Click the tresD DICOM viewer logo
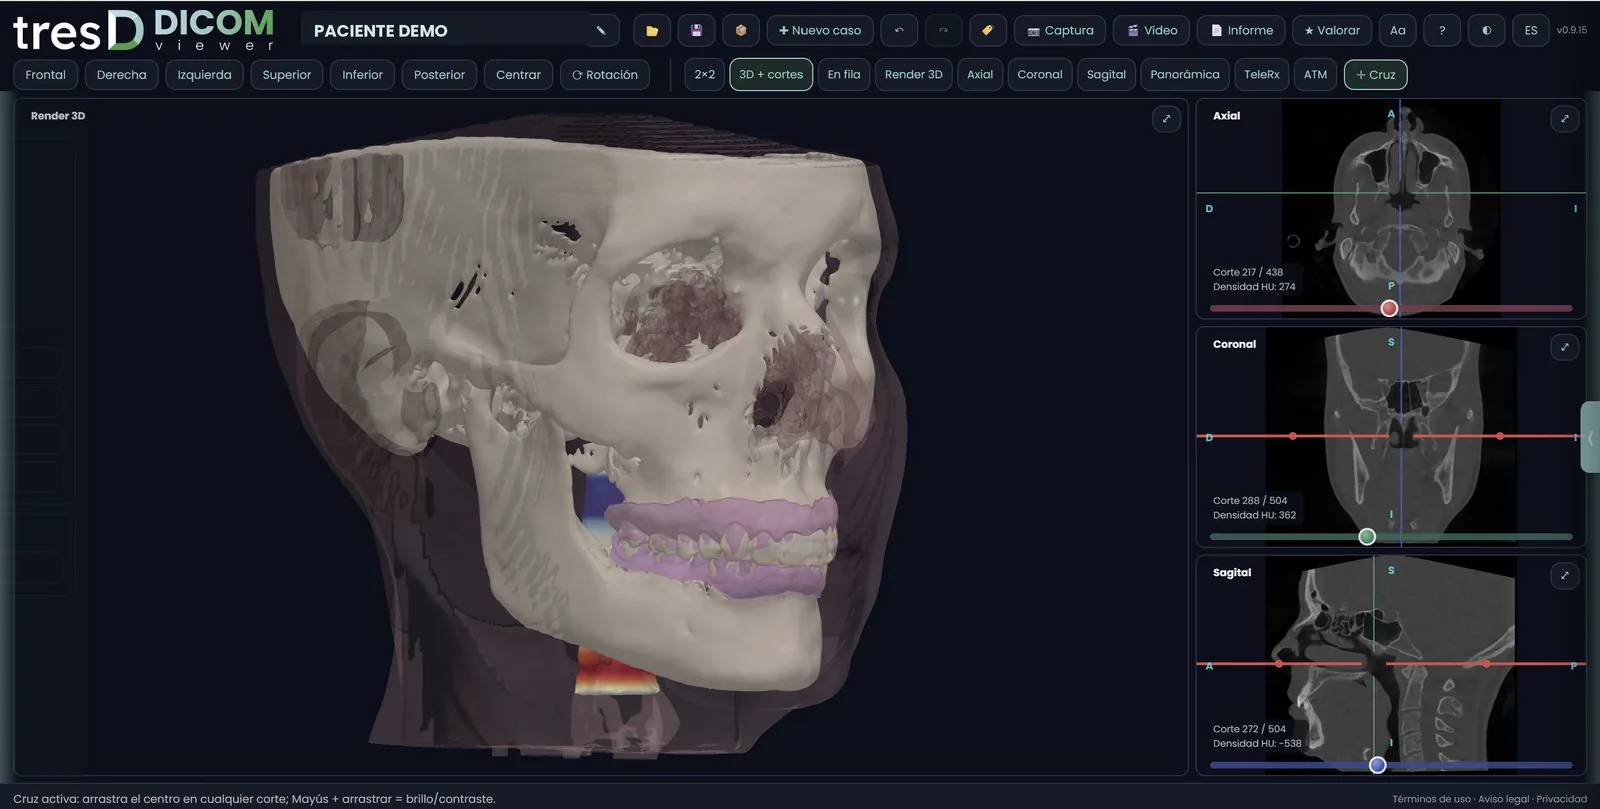The height and width of the screenshot is (809, 1600). coord(143,30)
